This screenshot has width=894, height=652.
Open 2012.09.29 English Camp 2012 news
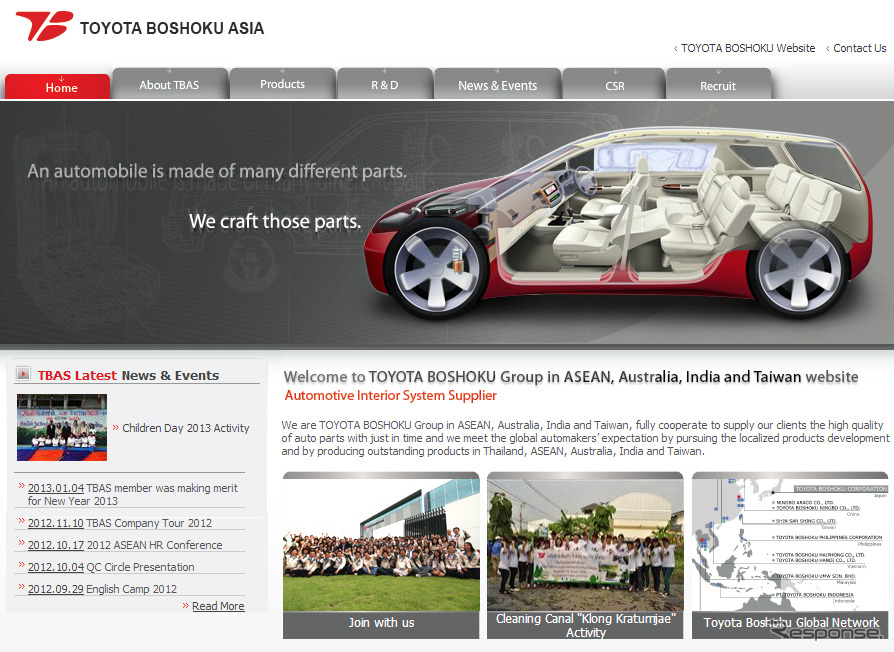point(102,589)
